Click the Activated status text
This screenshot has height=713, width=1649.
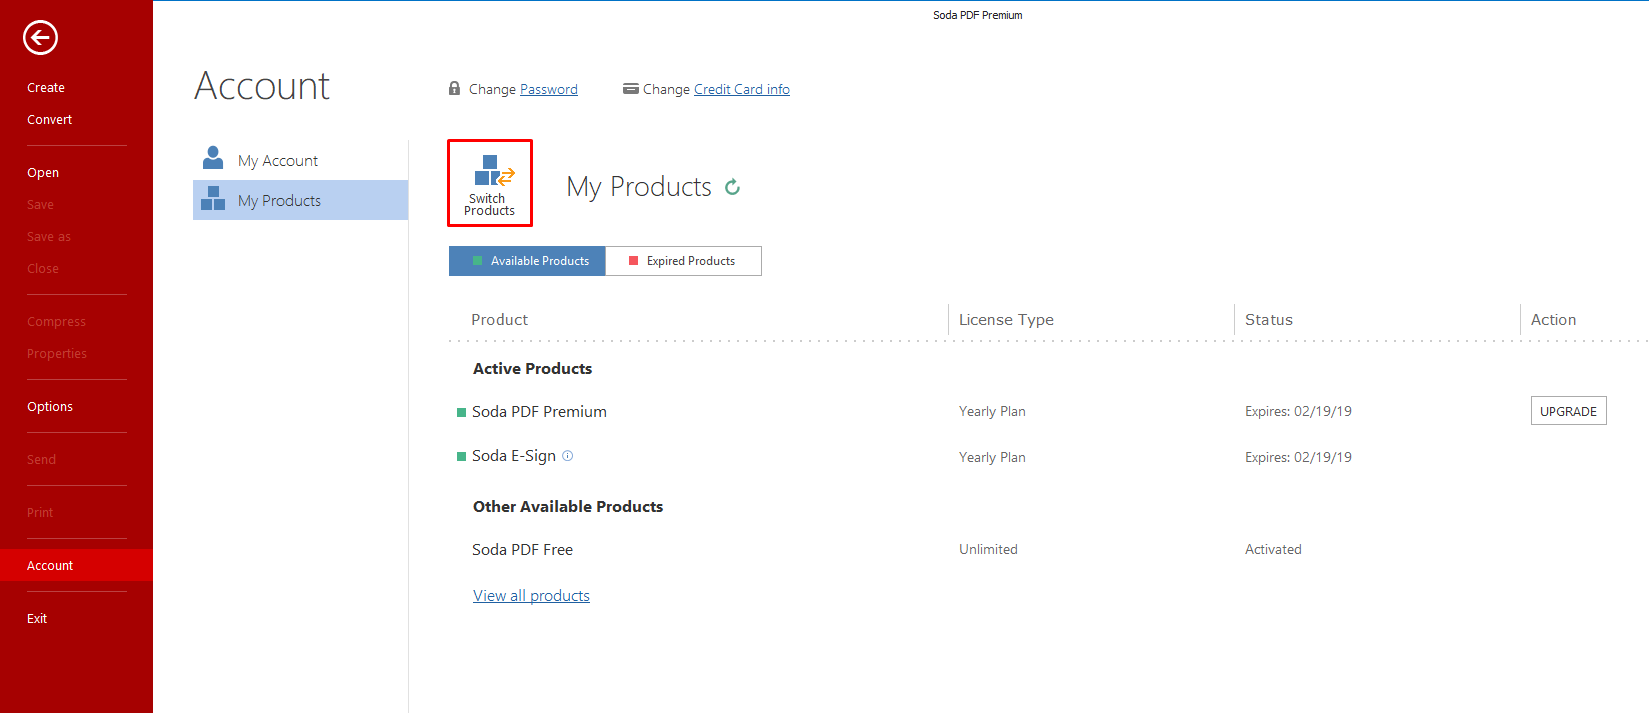pyautogui.click(x=1273, y=550)
